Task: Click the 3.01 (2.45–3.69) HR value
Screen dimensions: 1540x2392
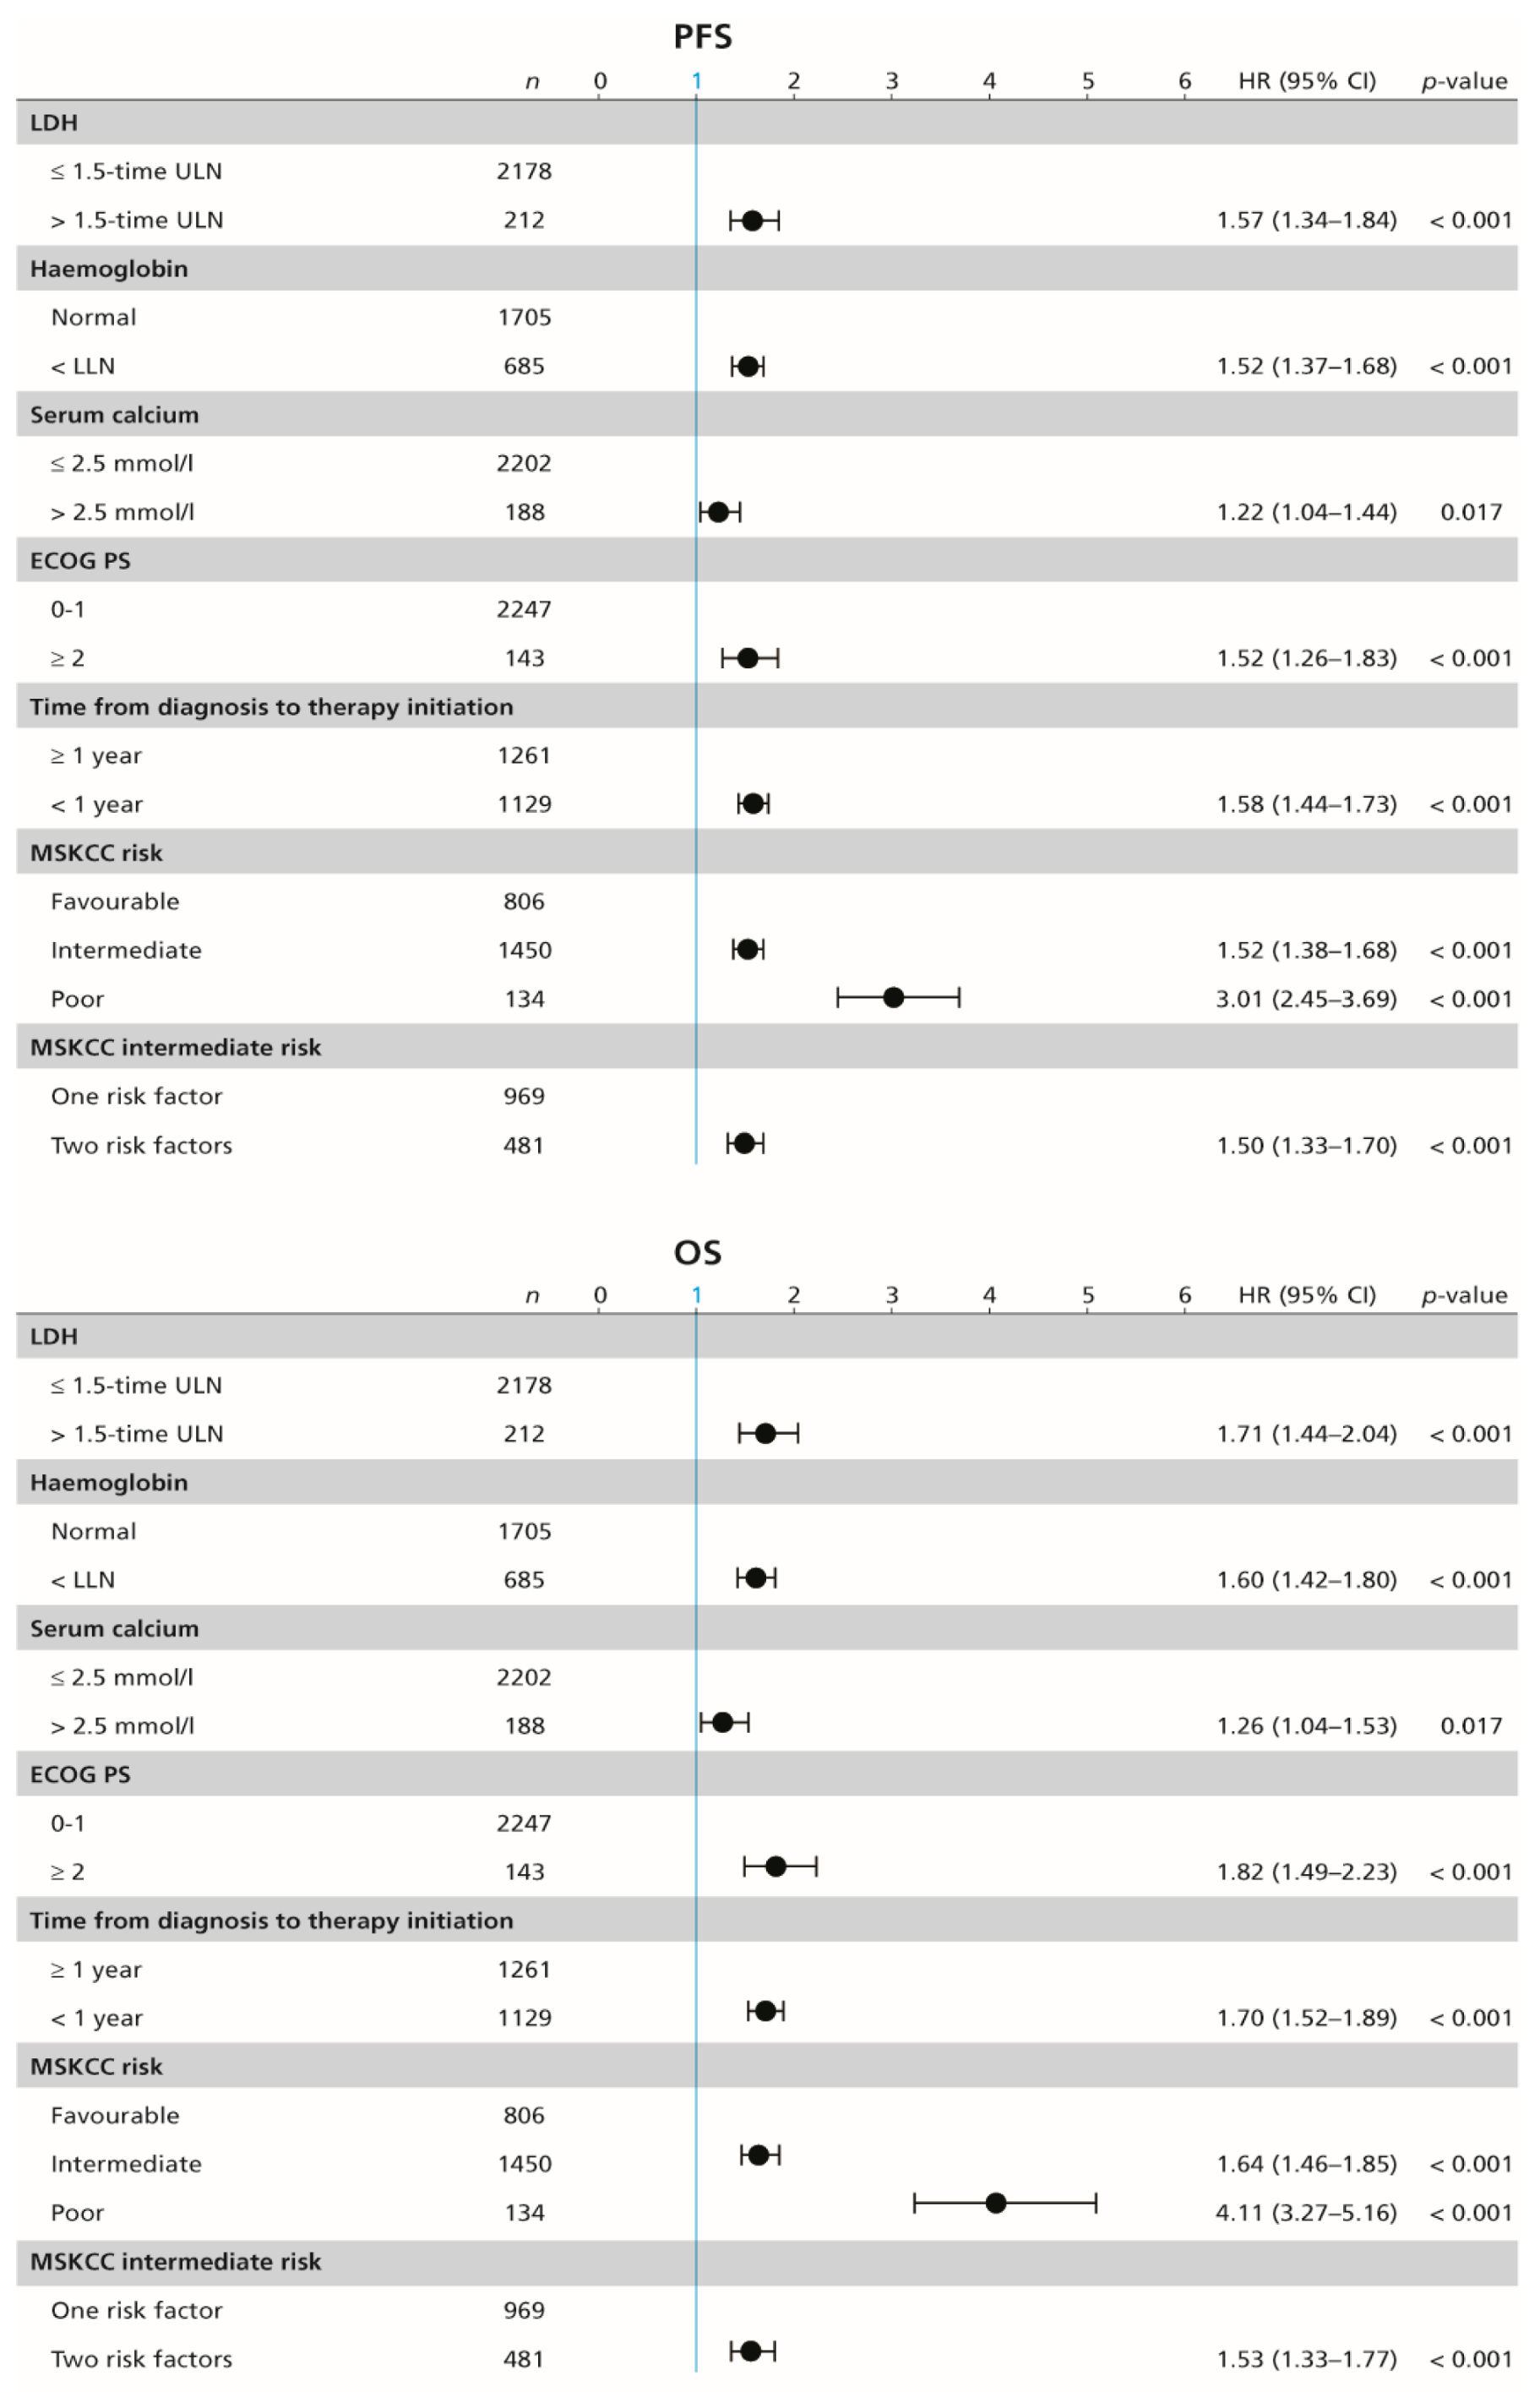Action: [1305, 998]
